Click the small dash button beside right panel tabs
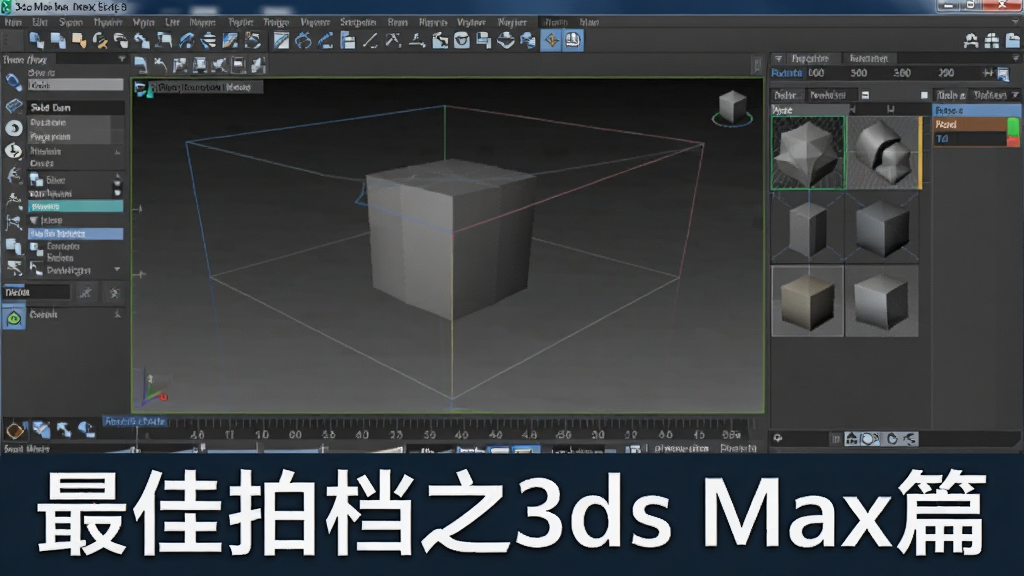The width and height of the screenshot is (1024, 576). [865, 95]
